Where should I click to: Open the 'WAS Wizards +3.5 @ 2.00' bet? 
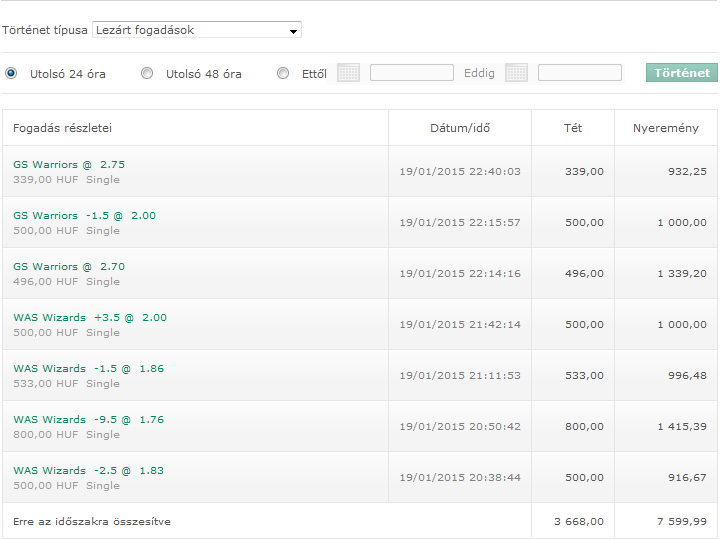coord(90,318)
